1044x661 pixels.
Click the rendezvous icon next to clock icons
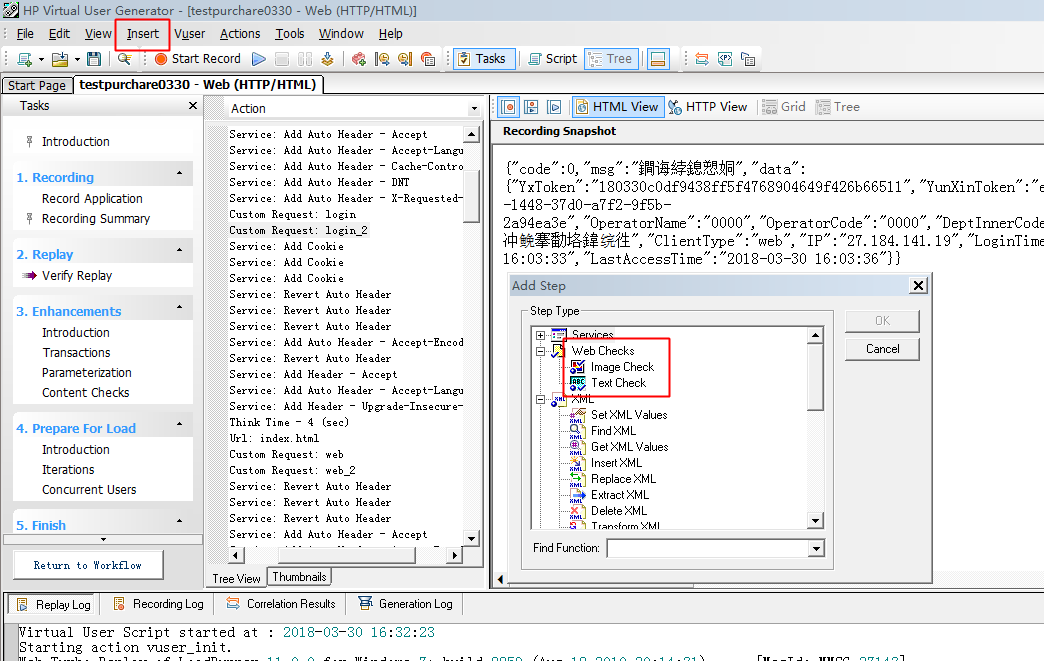coord(428,59)
